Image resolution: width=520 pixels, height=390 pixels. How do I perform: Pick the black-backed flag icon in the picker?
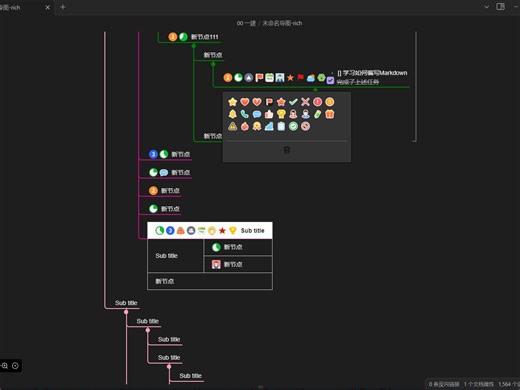(x=269, y=102)
